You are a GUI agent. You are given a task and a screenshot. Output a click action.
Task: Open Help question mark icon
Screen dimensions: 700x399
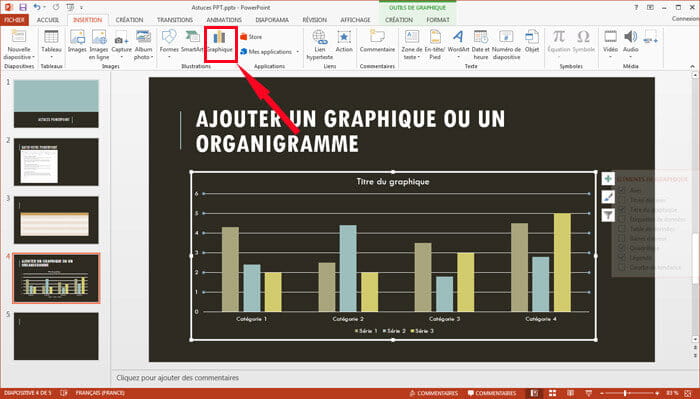pos(636,7)
